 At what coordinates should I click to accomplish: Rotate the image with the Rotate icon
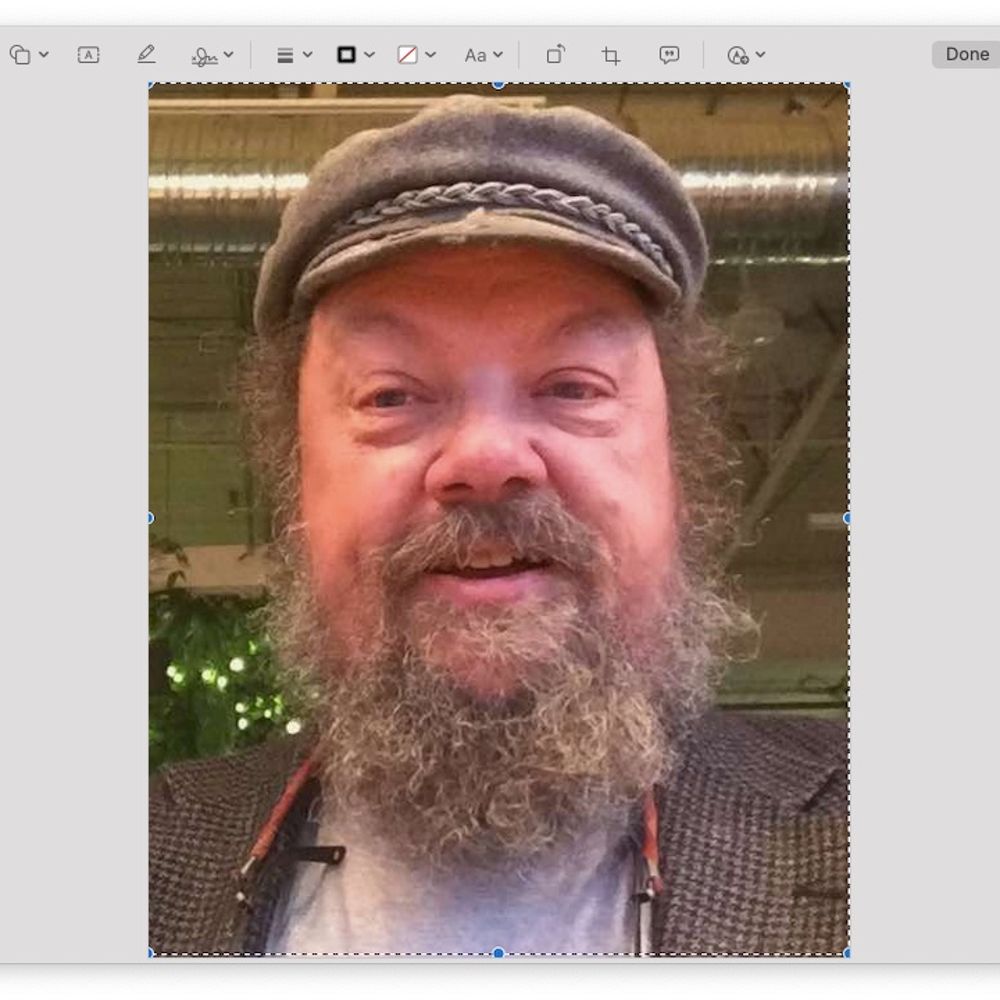(556, 54)
